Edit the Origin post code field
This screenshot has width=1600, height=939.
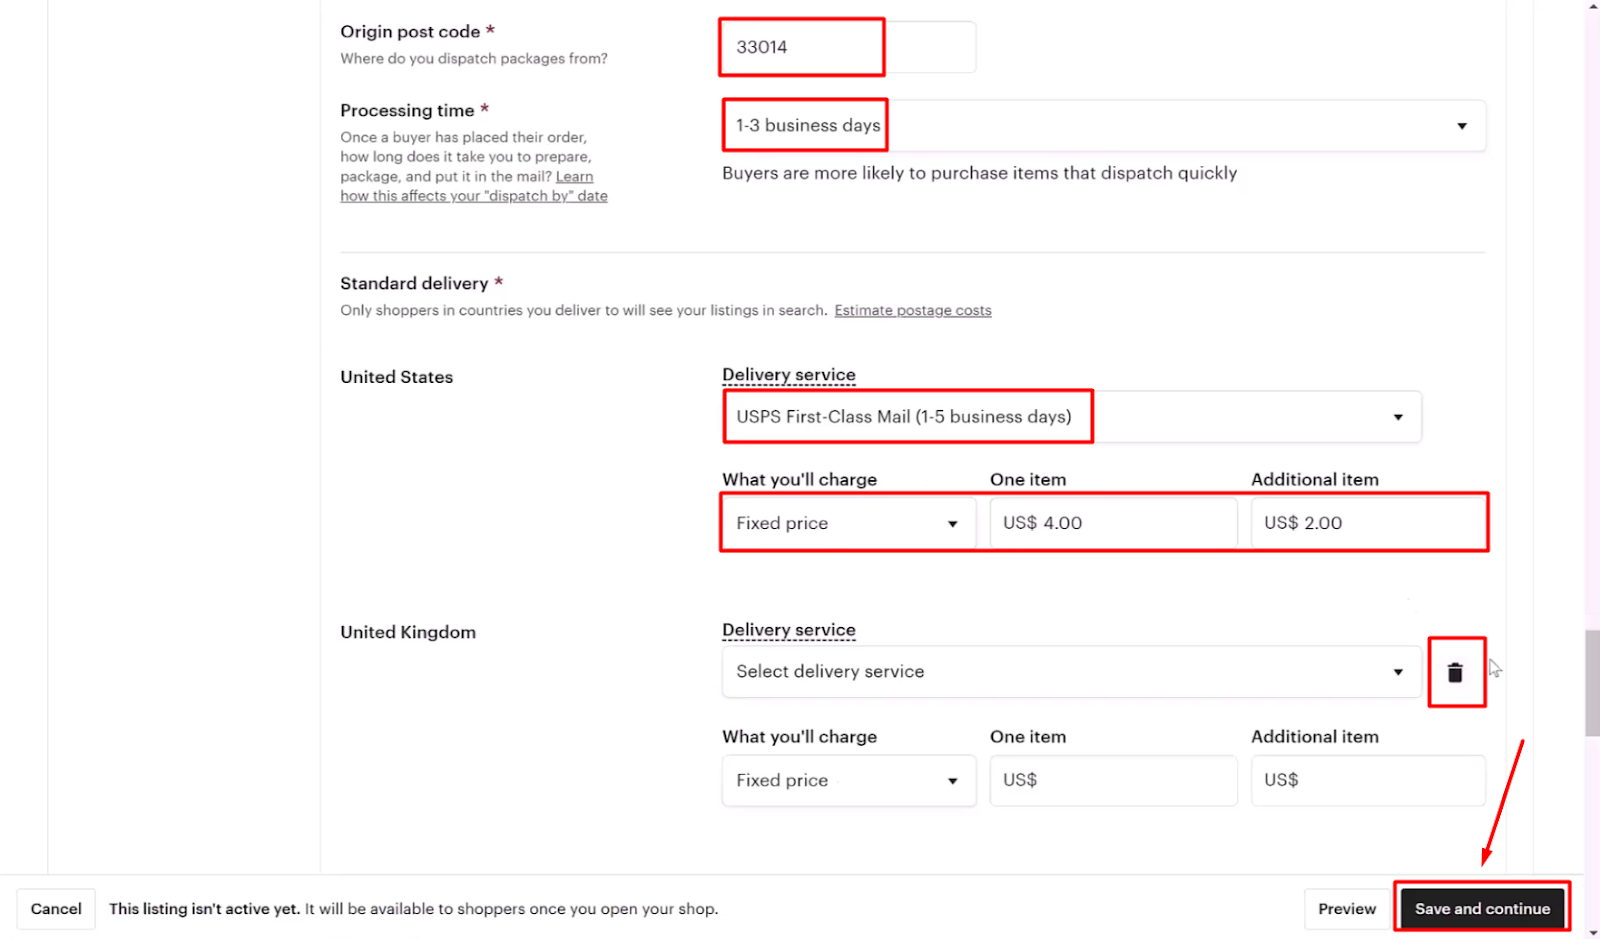point(848,47)
